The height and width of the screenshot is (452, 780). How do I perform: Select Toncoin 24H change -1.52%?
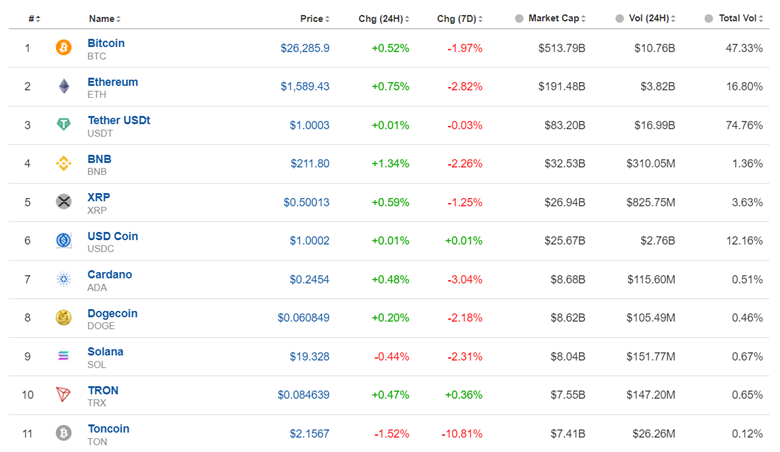tap(392, 434)
